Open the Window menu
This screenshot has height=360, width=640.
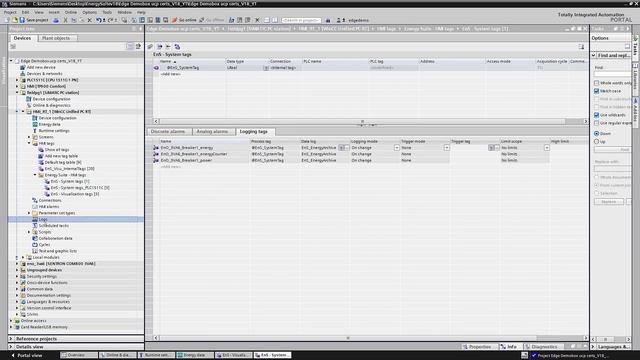pyautogui.click(x=124, y=12)
